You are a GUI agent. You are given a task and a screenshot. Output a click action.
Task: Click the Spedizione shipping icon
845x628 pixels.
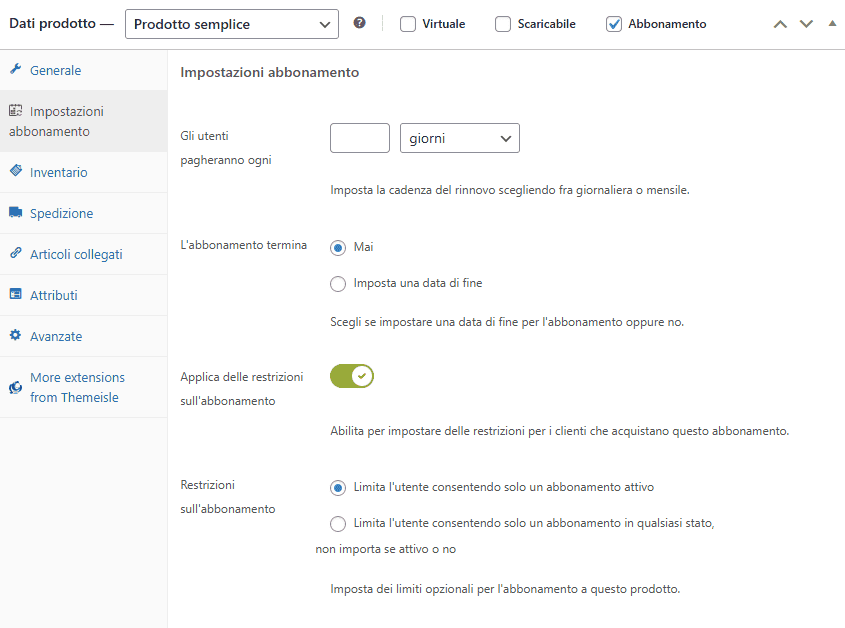(x=14, y=212)
